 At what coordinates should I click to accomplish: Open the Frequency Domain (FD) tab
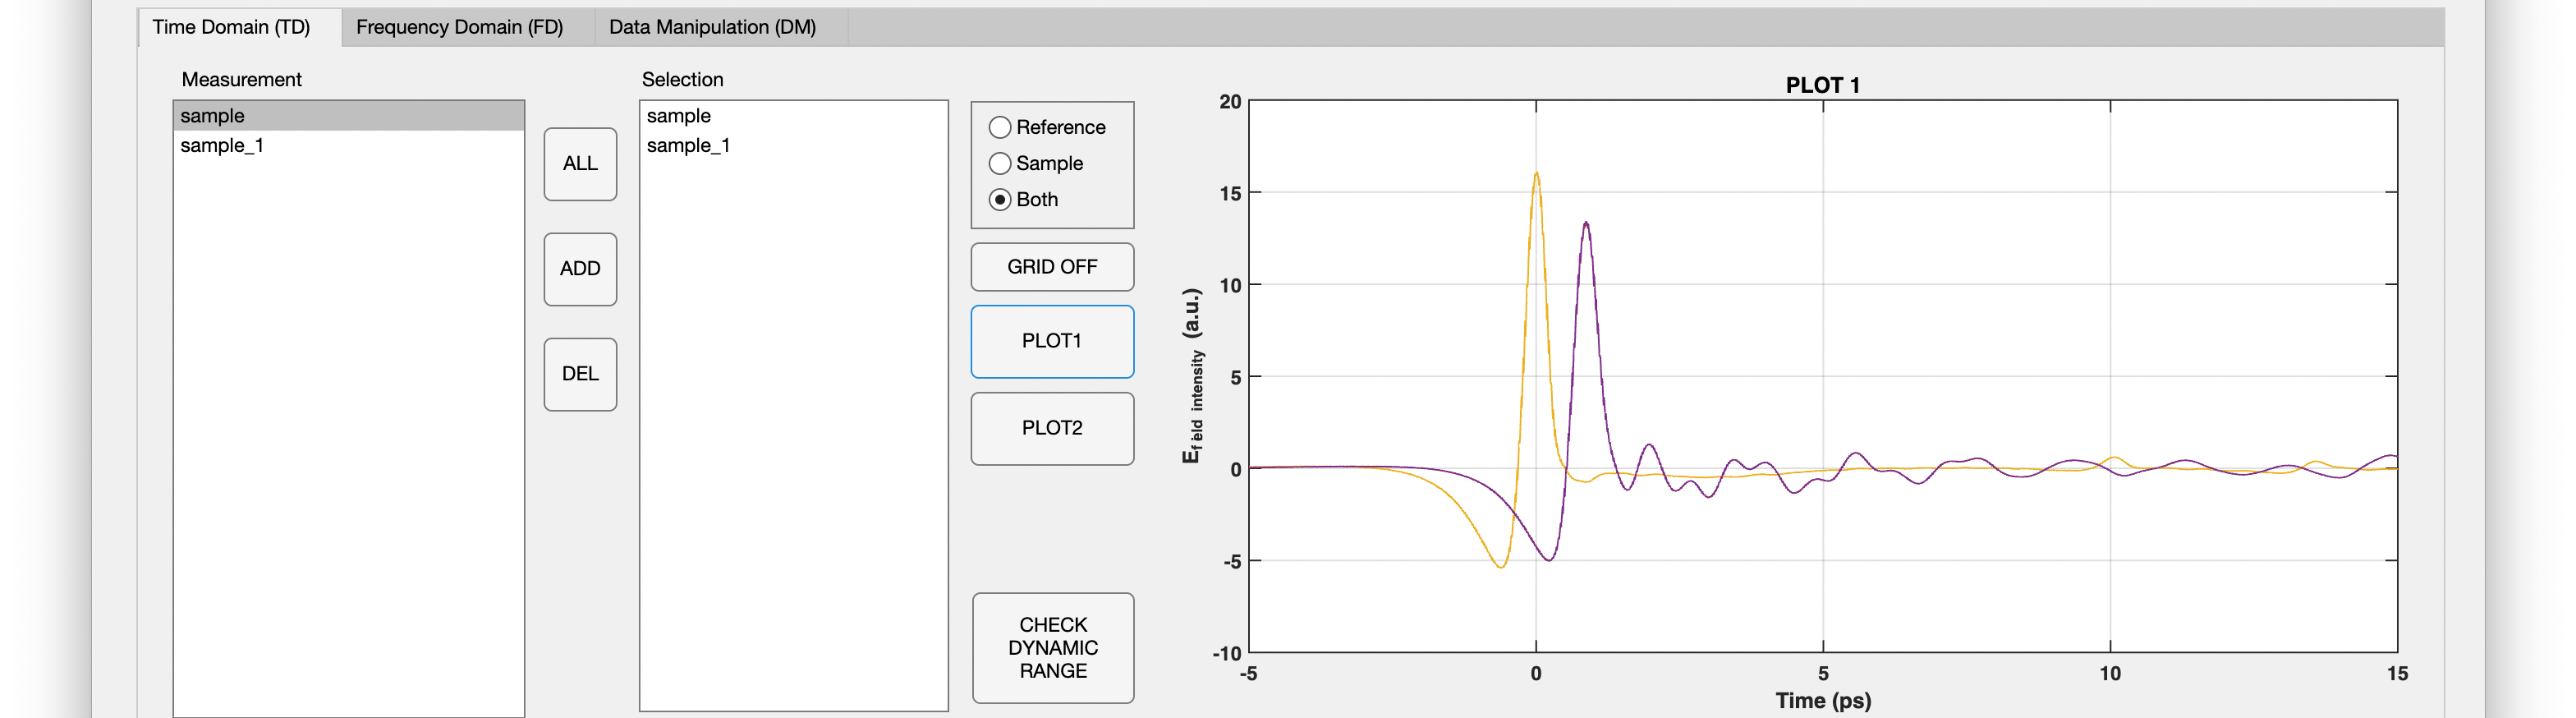point(459,27)
